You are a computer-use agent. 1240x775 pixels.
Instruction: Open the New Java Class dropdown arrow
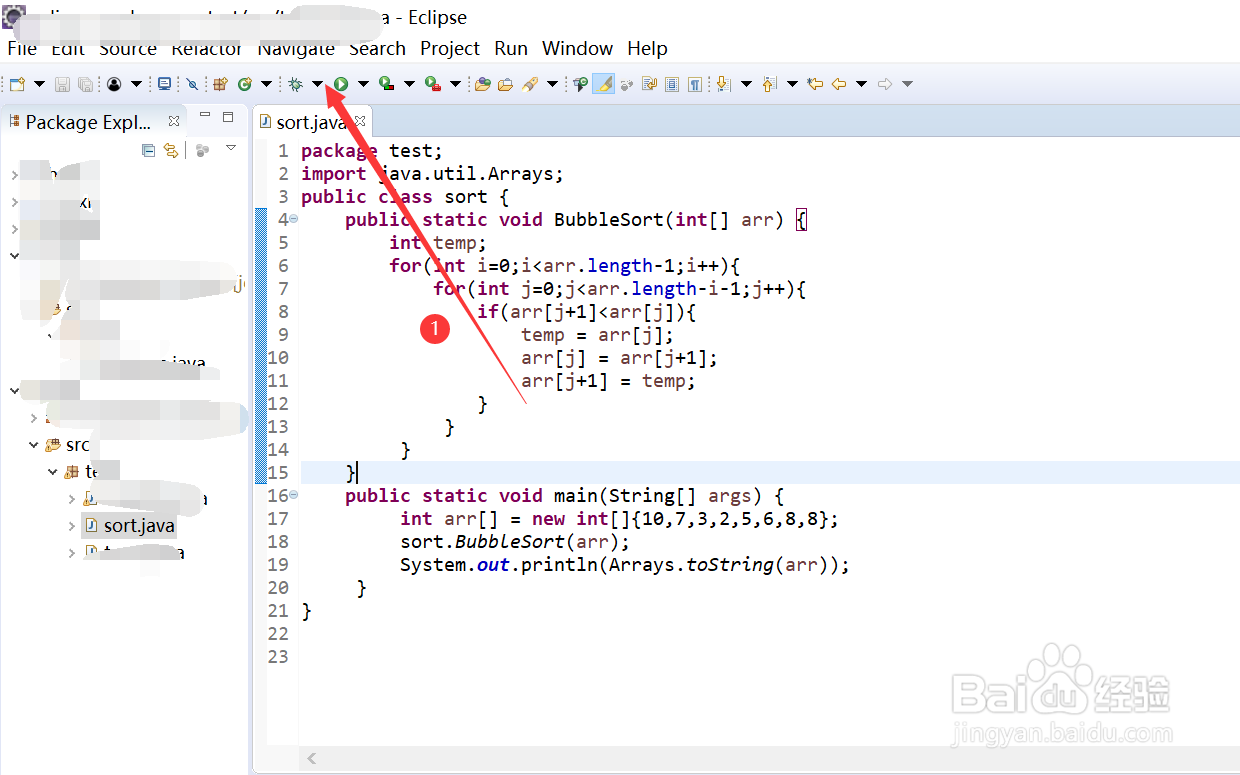click(x=266, y=84)
